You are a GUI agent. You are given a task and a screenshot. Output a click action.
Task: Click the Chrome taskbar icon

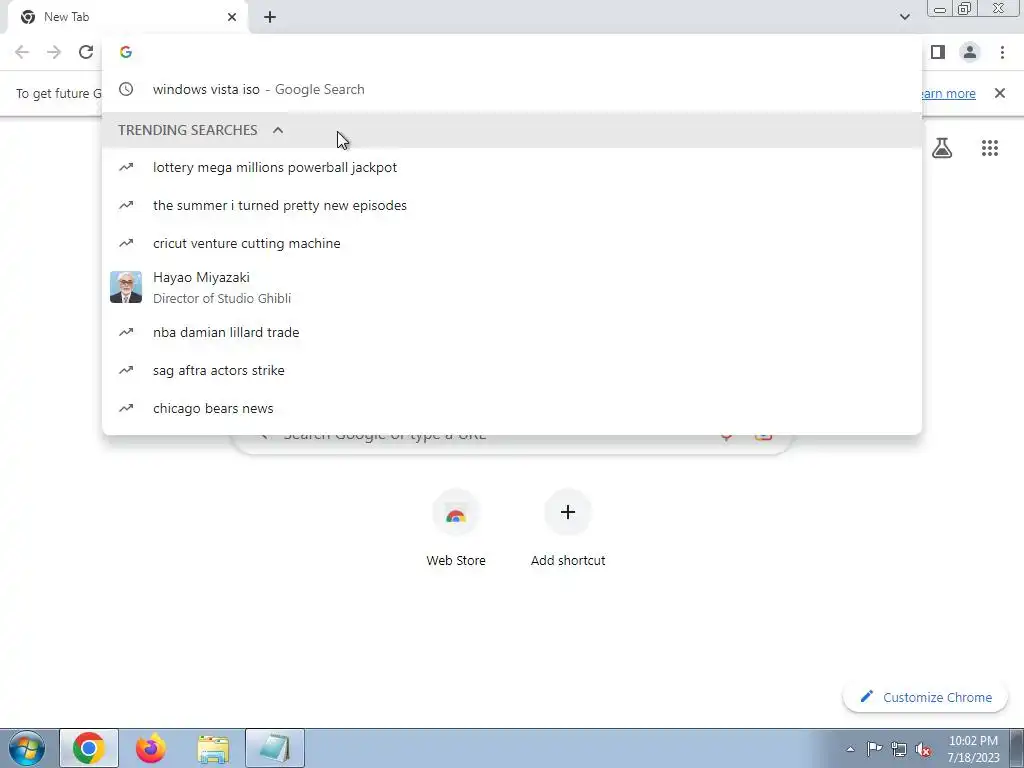pyautogui.click(x=89, y=748)
